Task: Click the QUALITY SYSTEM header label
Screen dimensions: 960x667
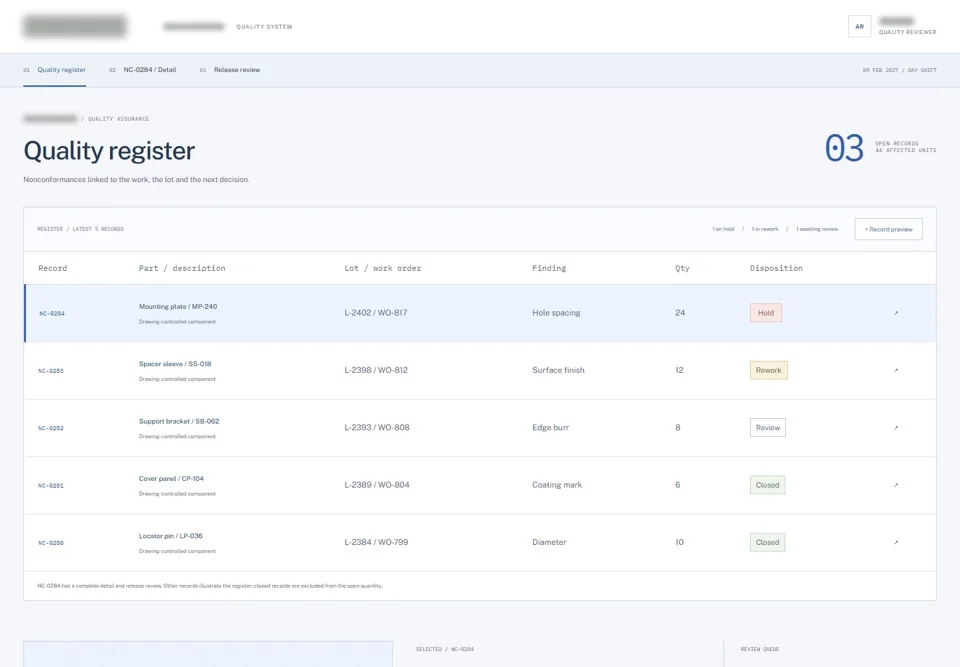Action: (x=264, y=27)
